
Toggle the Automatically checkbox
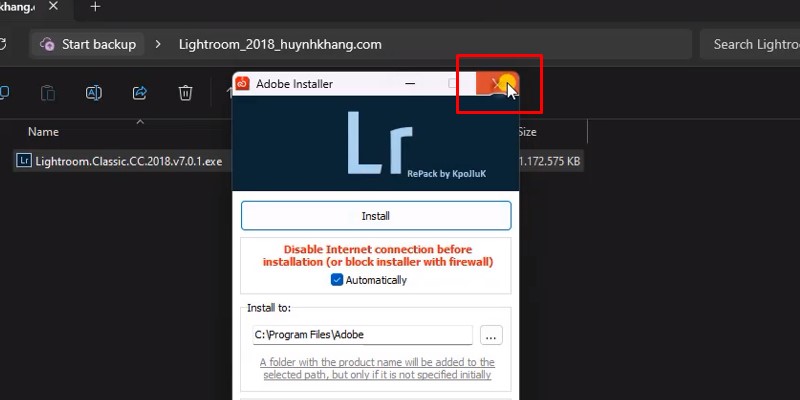coord(337,280)
